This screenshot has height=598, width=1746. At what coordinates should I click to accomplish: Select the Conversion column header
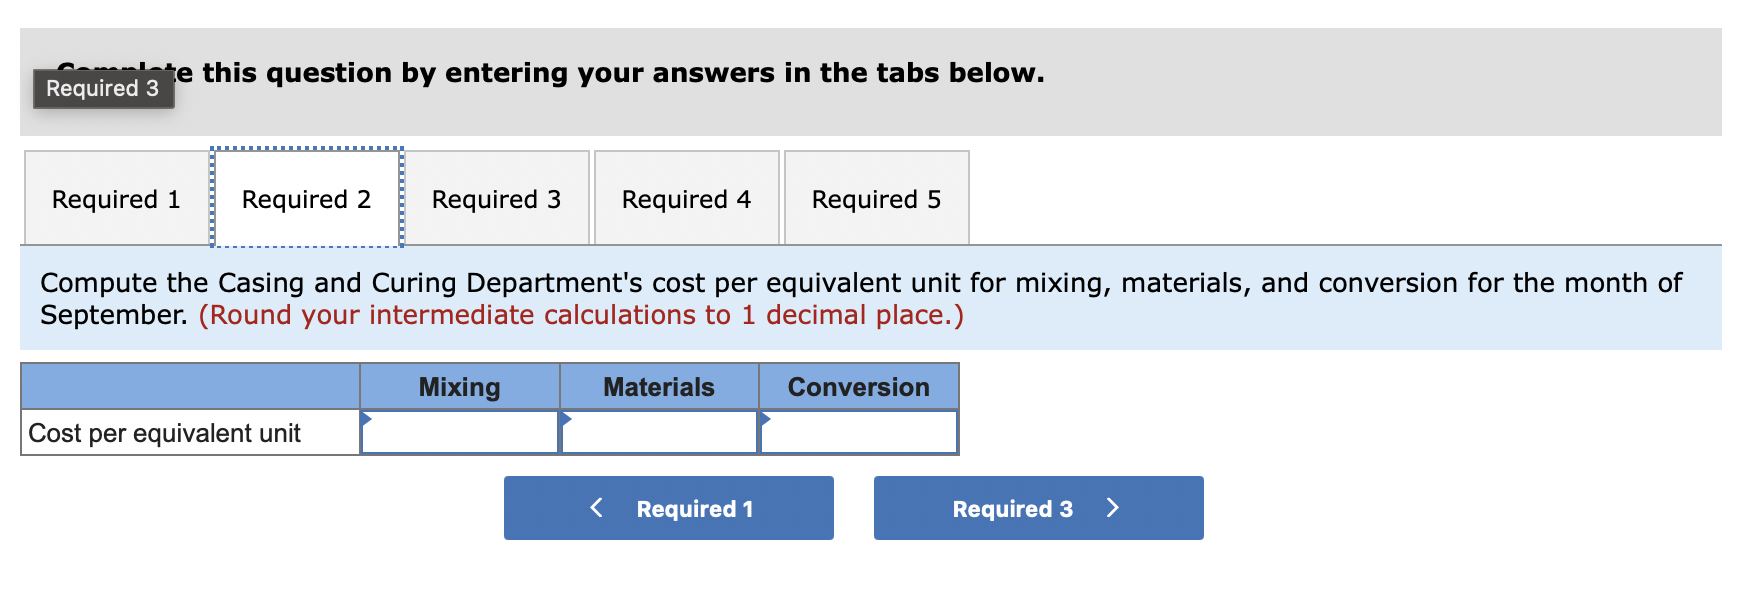click(858, 387)
